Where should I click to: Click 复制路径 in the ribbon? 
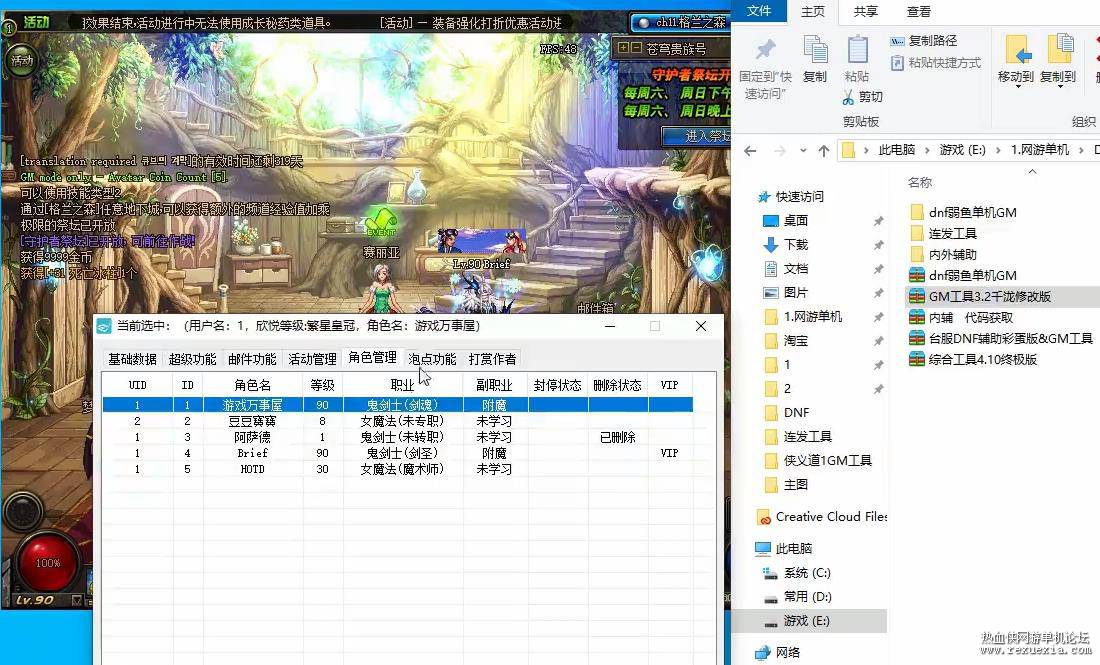[925, 41]
